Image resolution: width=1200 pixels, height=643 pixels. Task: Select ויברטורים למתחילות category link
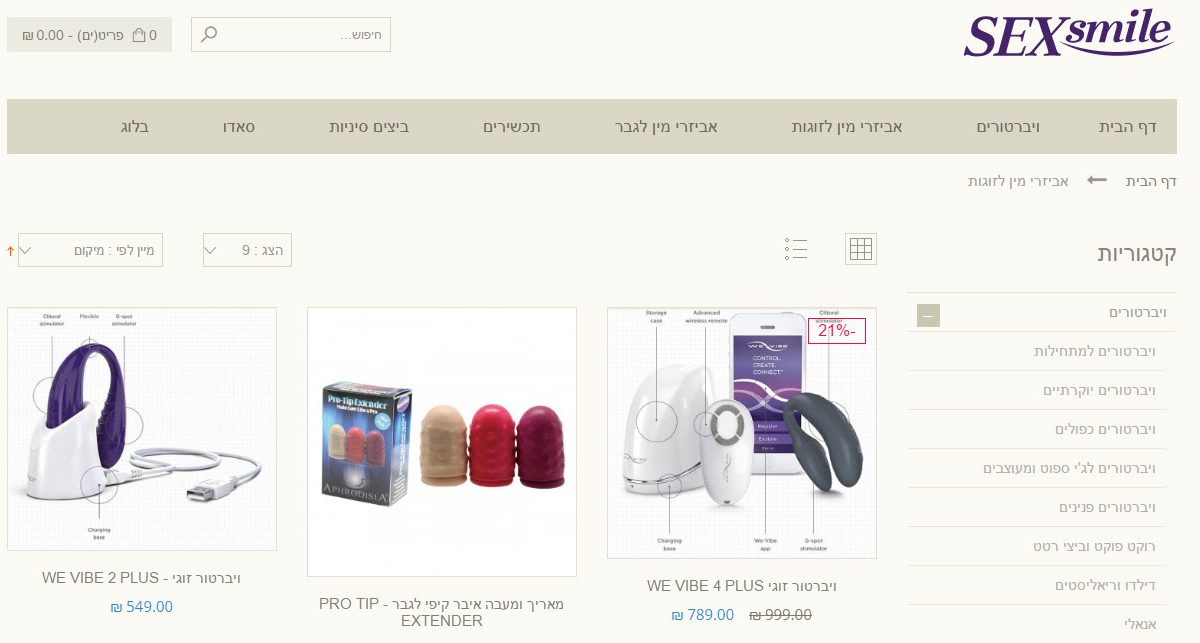click(x=1094, y=351)
